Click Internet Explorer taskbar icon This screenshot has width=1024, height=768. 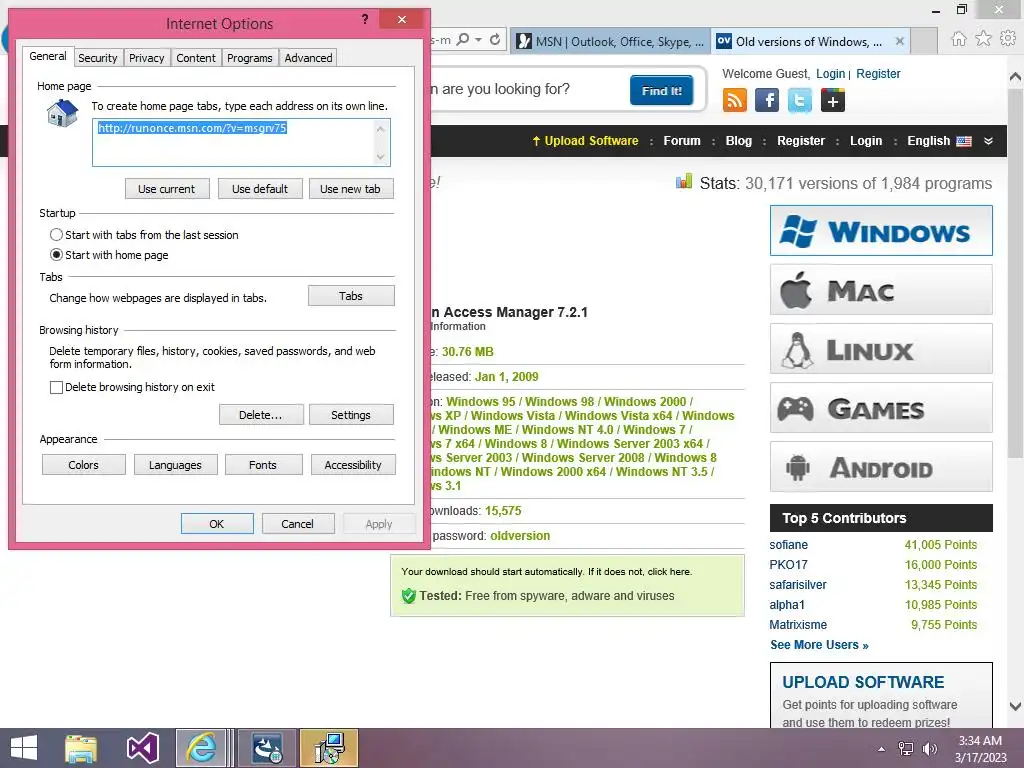pyautogui.click(x=201, y=748)
